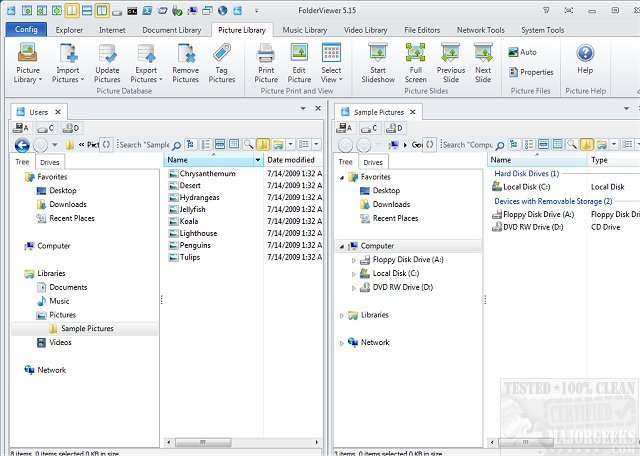Expand Libraries node in right tree

coord(342,316)
